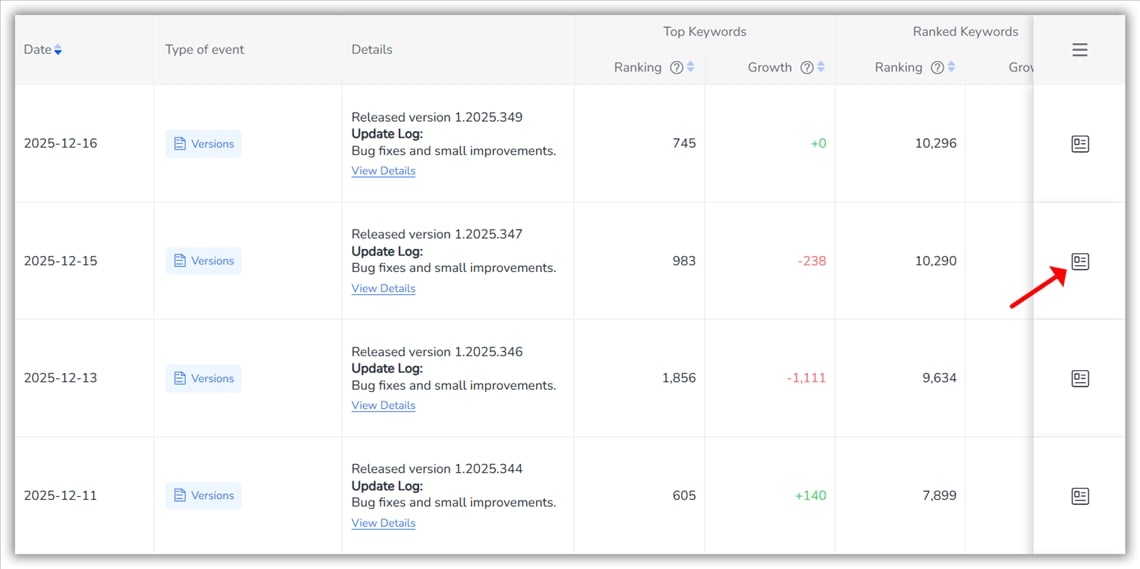Click Versions tag in 2025-12-16 row
The image size is (1140, 569).
(x=204, y=144)
